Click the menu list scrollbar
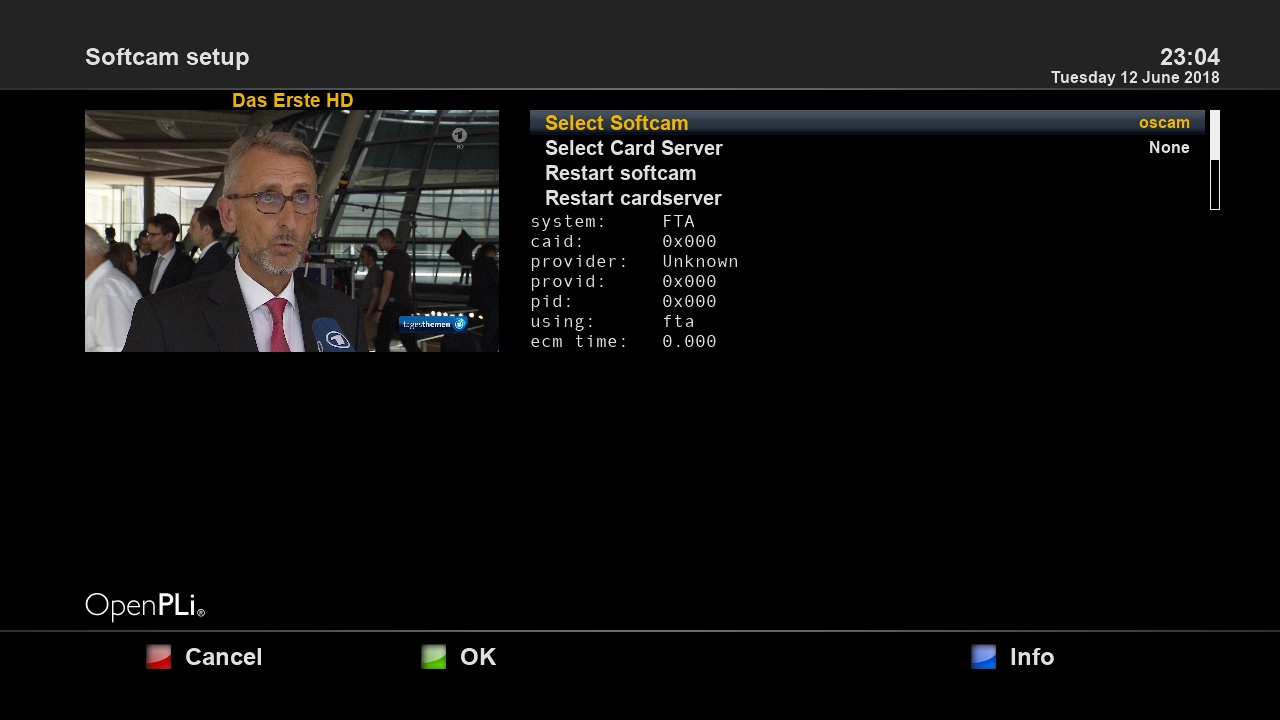 [1215, 160]
